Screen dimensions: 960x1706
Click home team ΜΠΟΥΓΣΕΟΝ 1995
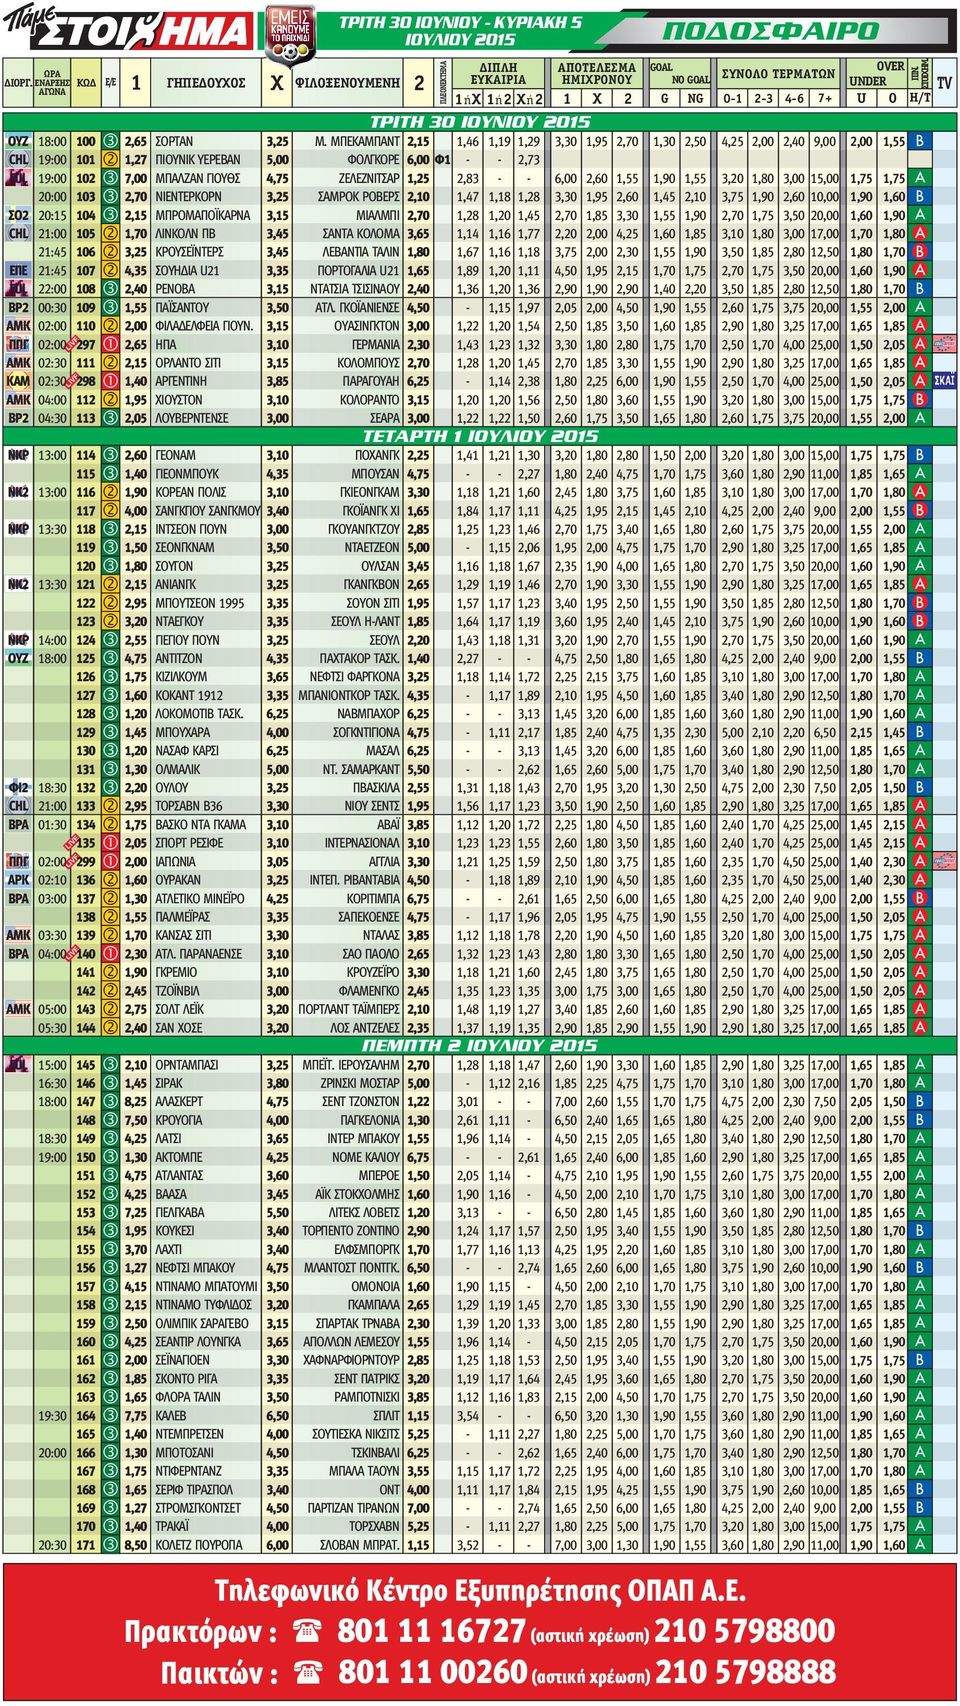tap(200, 603)
